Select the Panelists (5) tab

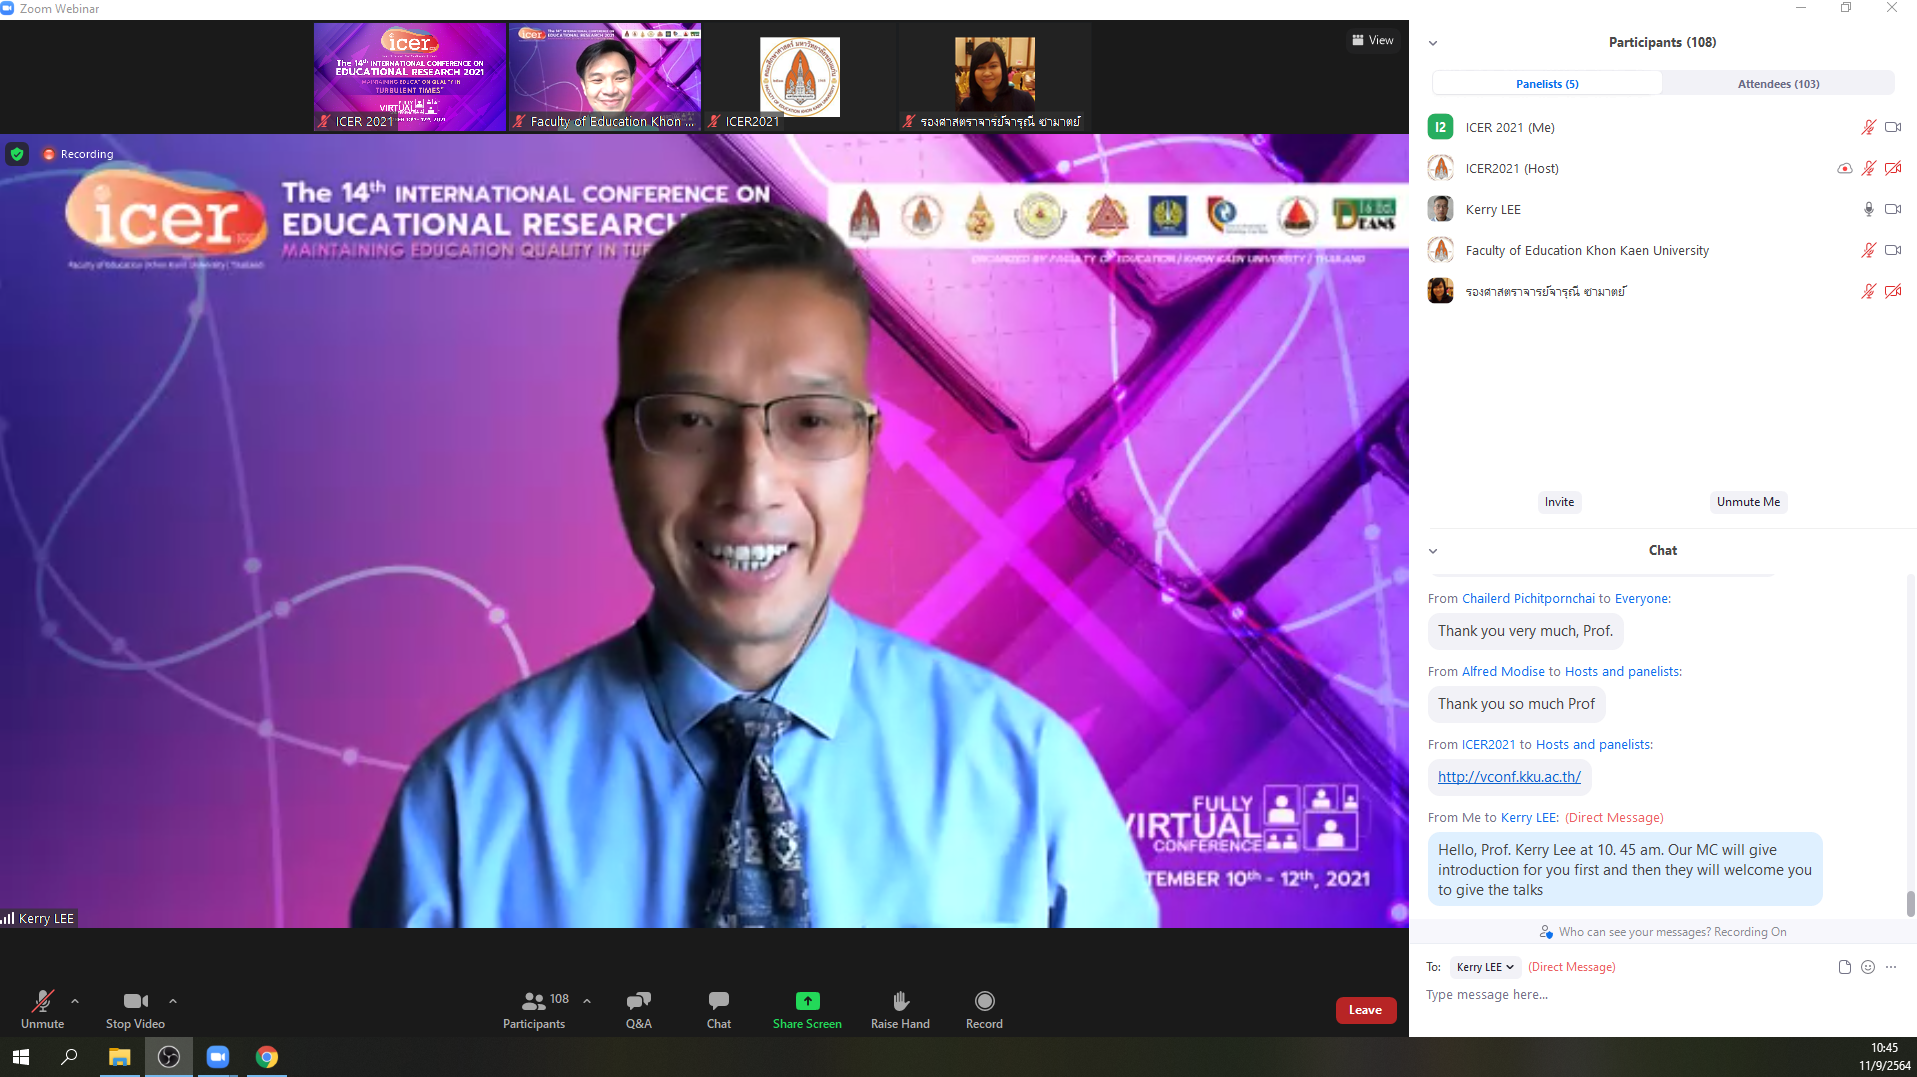[1546, 84]
